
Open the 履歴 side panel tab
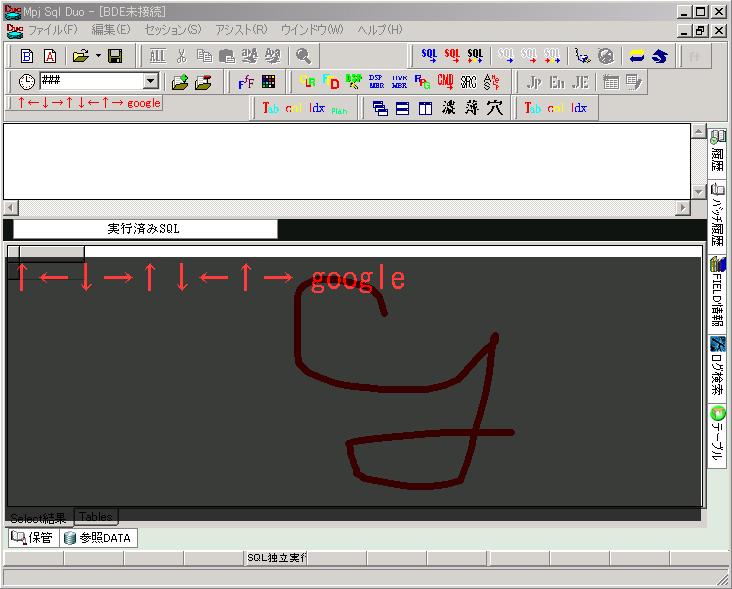pos(717,152)
